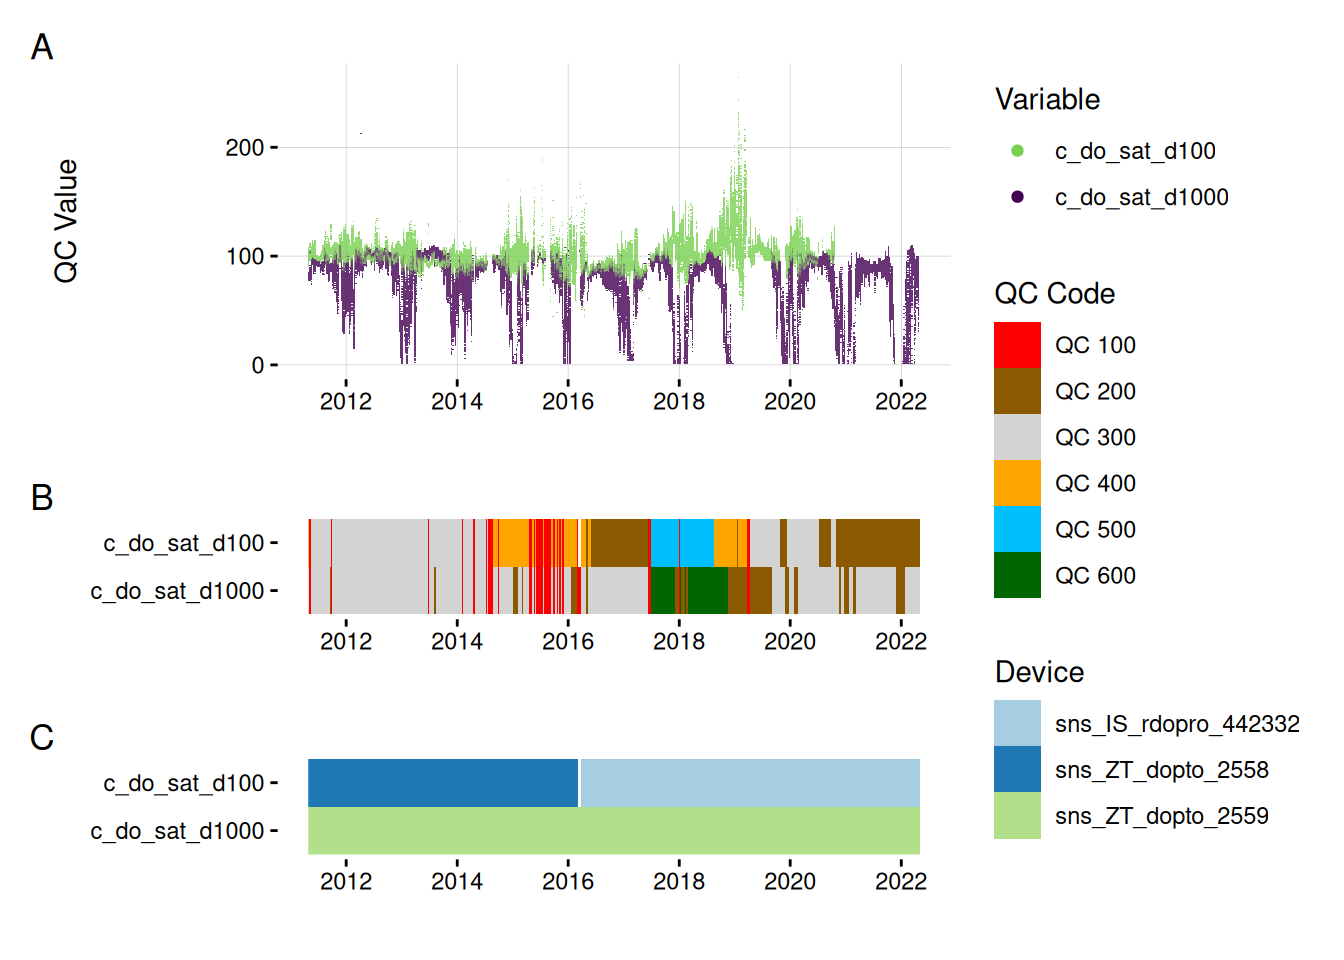Viewport: 1344px width, 960px height.
Task: Click the QC Code legend heading
Action: pyautogui.click(x=1054, y=294)
